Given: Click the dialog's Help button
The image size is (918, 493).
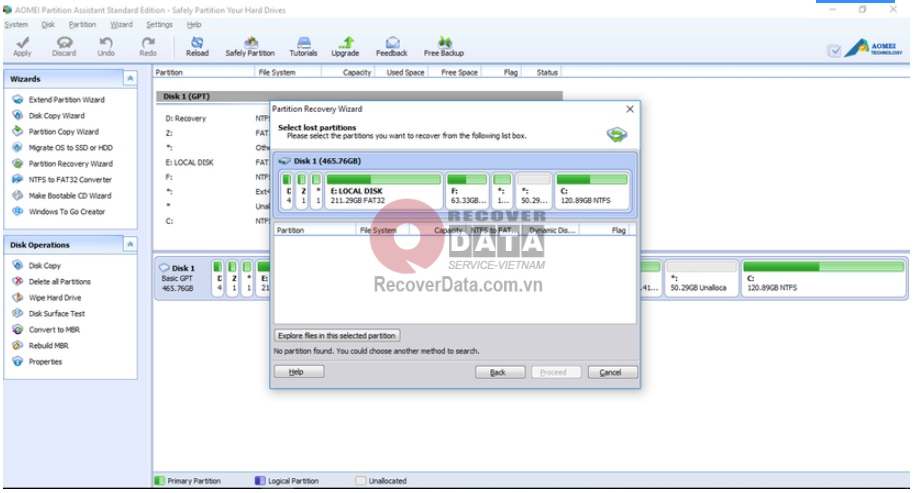Looking at the screenshot, I should [x=299, y=372].
